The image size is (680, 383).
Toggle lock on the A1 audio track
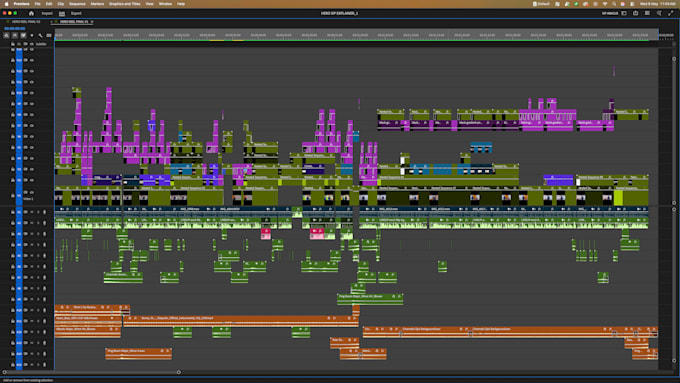13,212
